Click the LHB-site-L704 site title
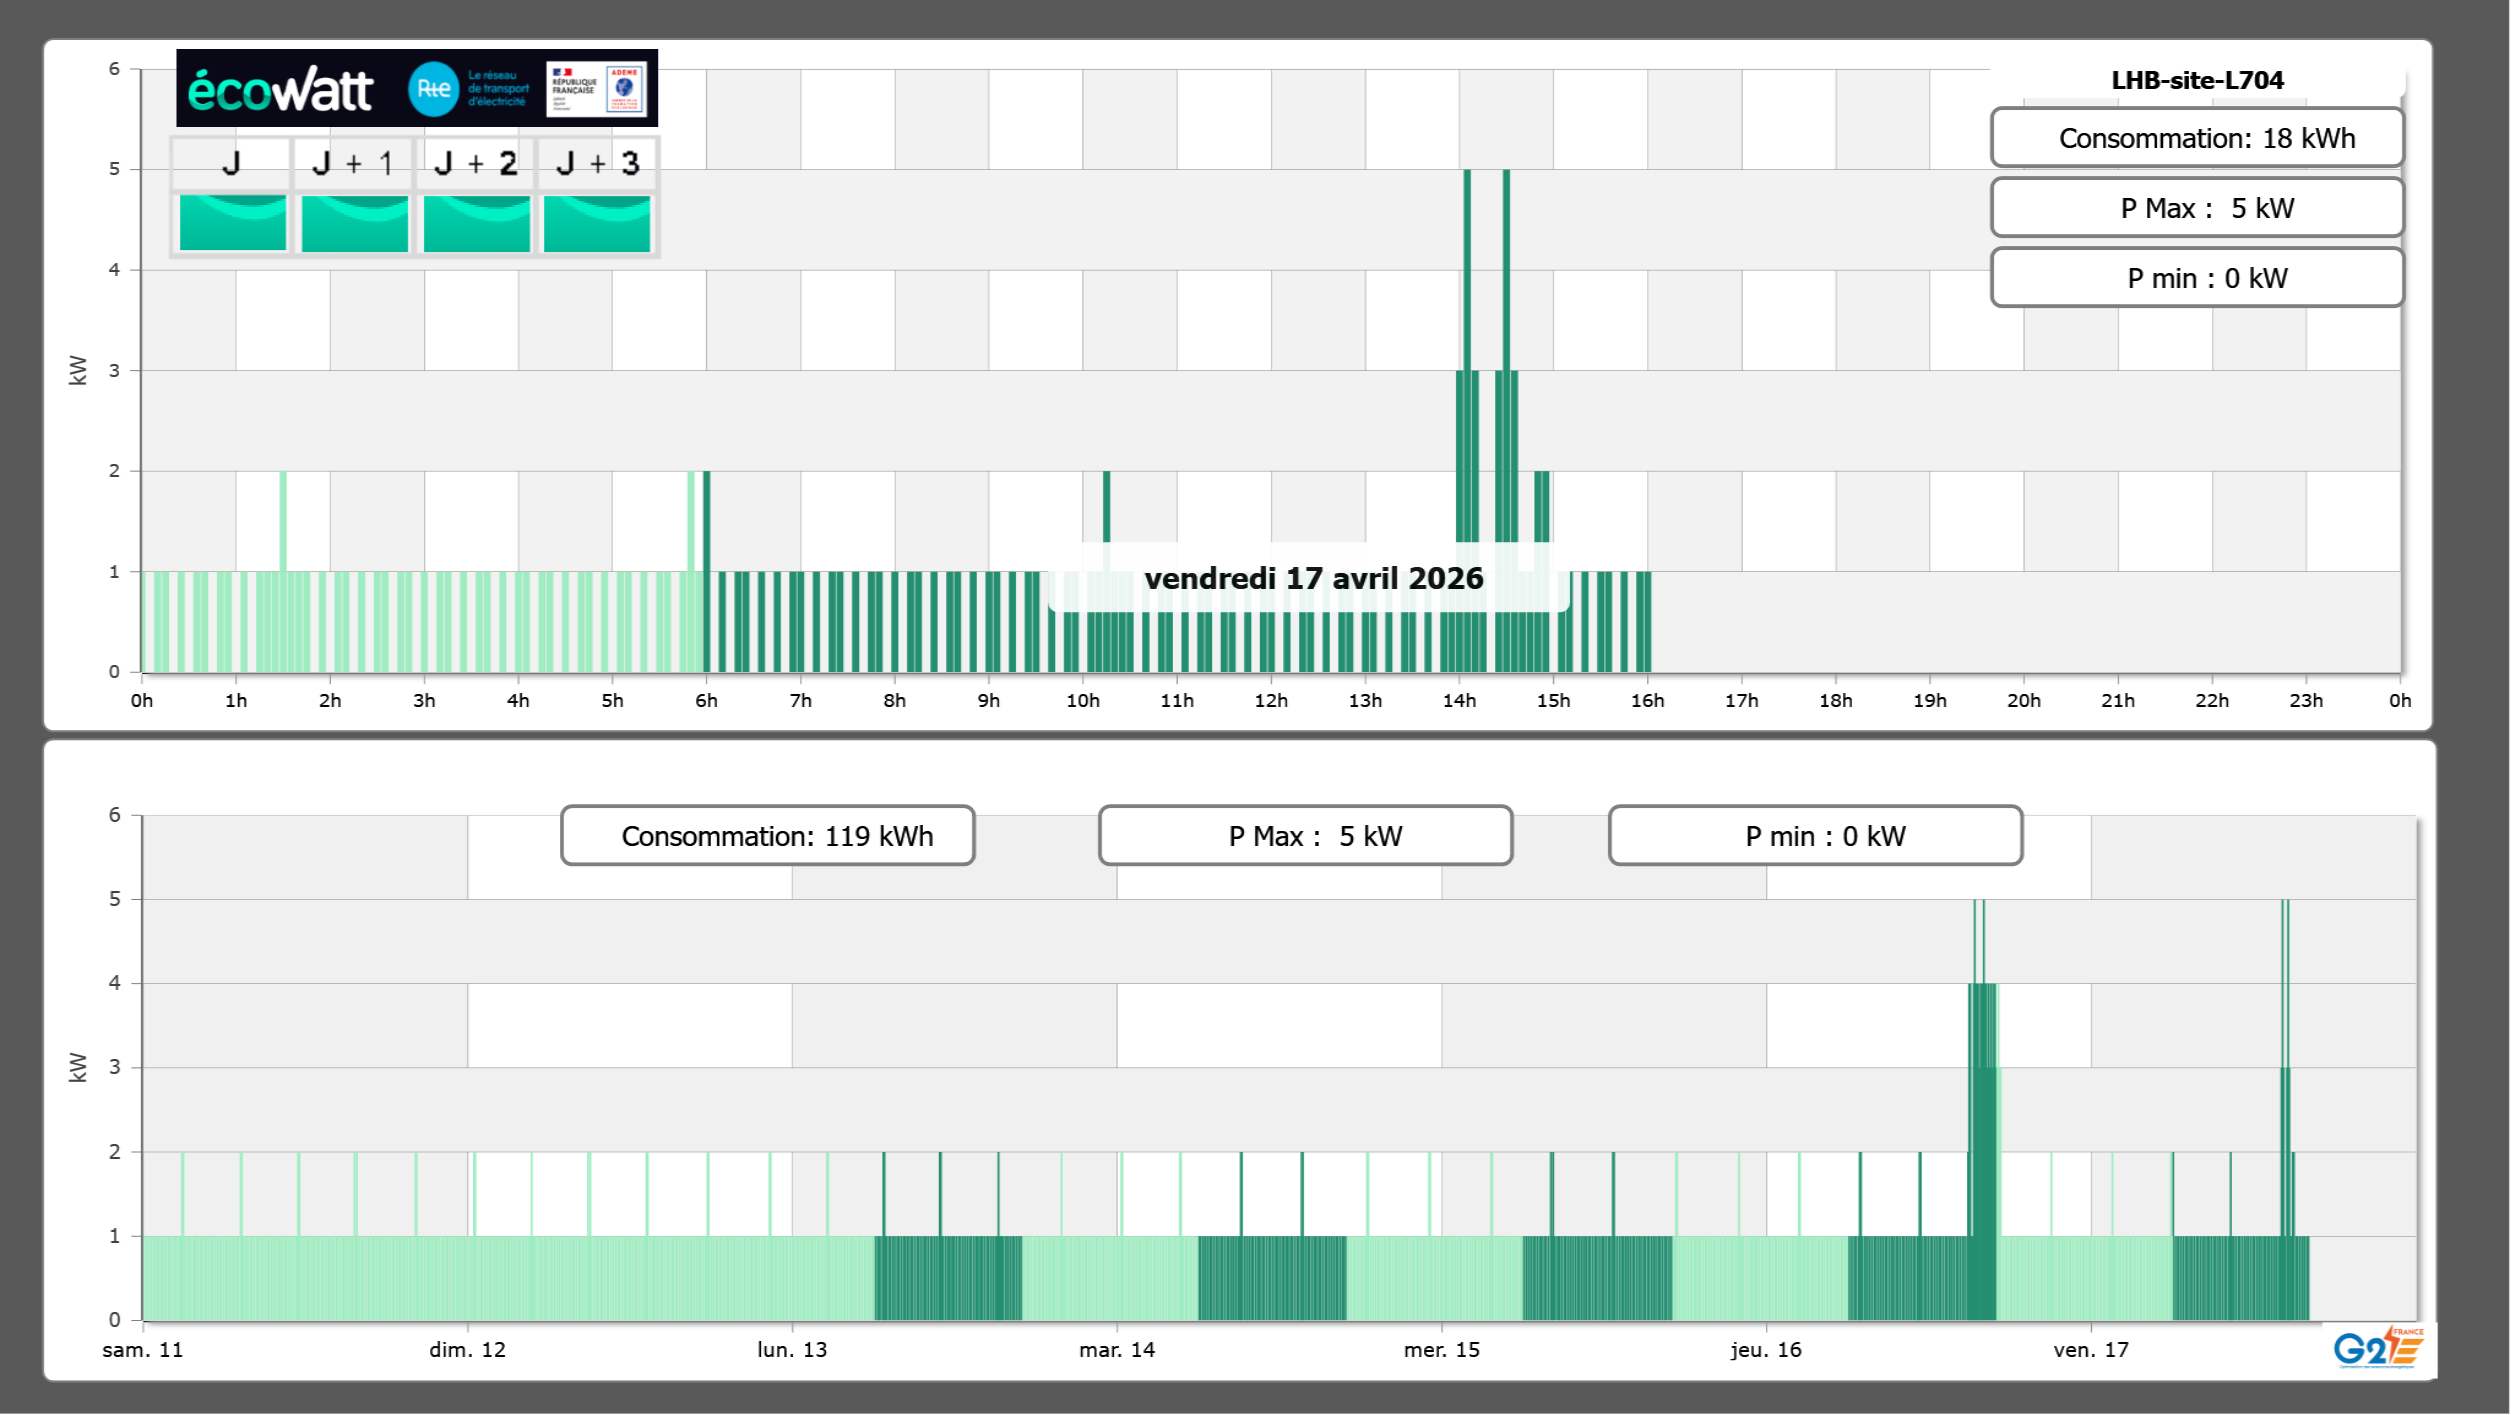 (2196, 80)
